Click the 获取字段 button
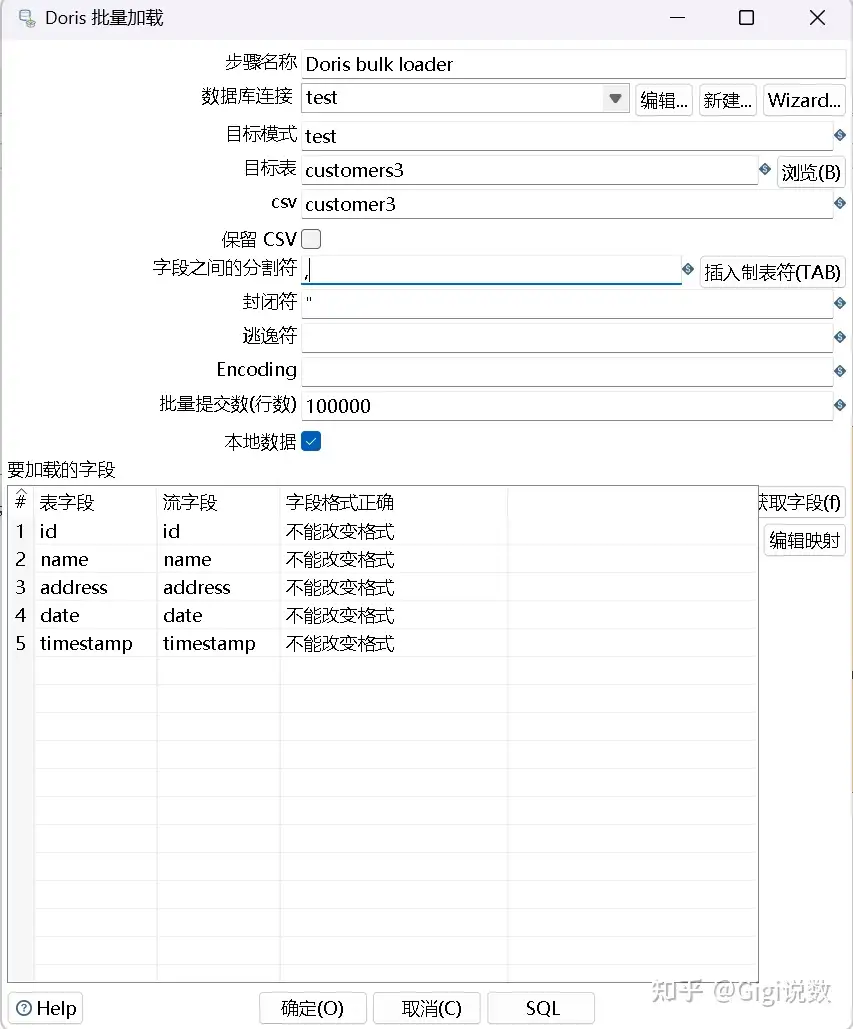 [801, 503]
